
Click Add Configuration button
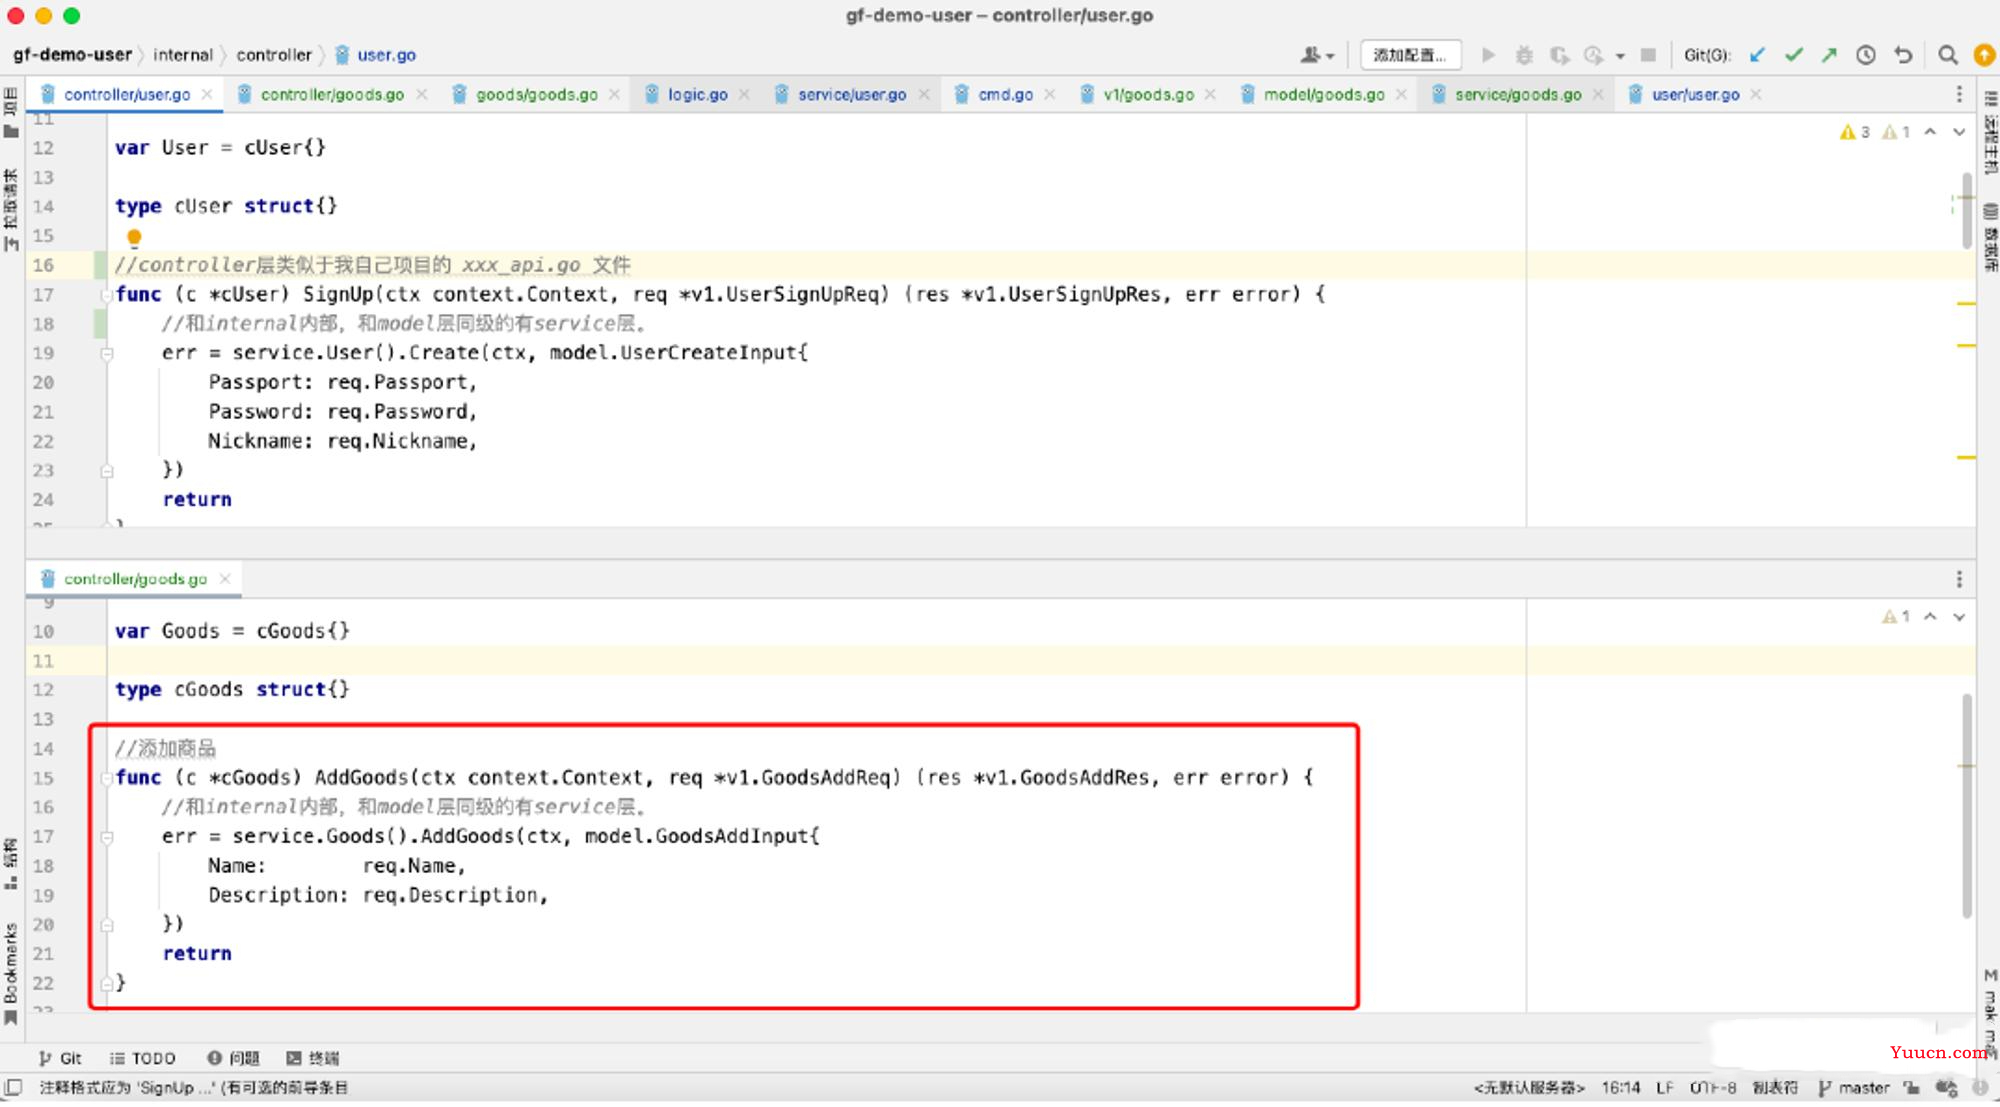coord(1410,55)
